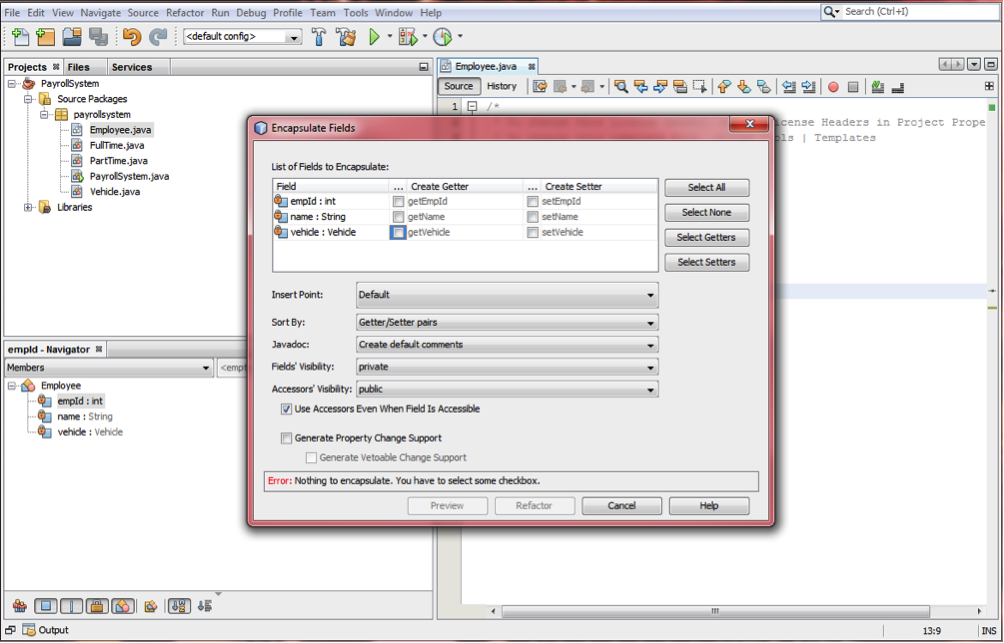
Task: Click the New File toolbar icon
Action: pyautogui.click(x=20, y=37)
